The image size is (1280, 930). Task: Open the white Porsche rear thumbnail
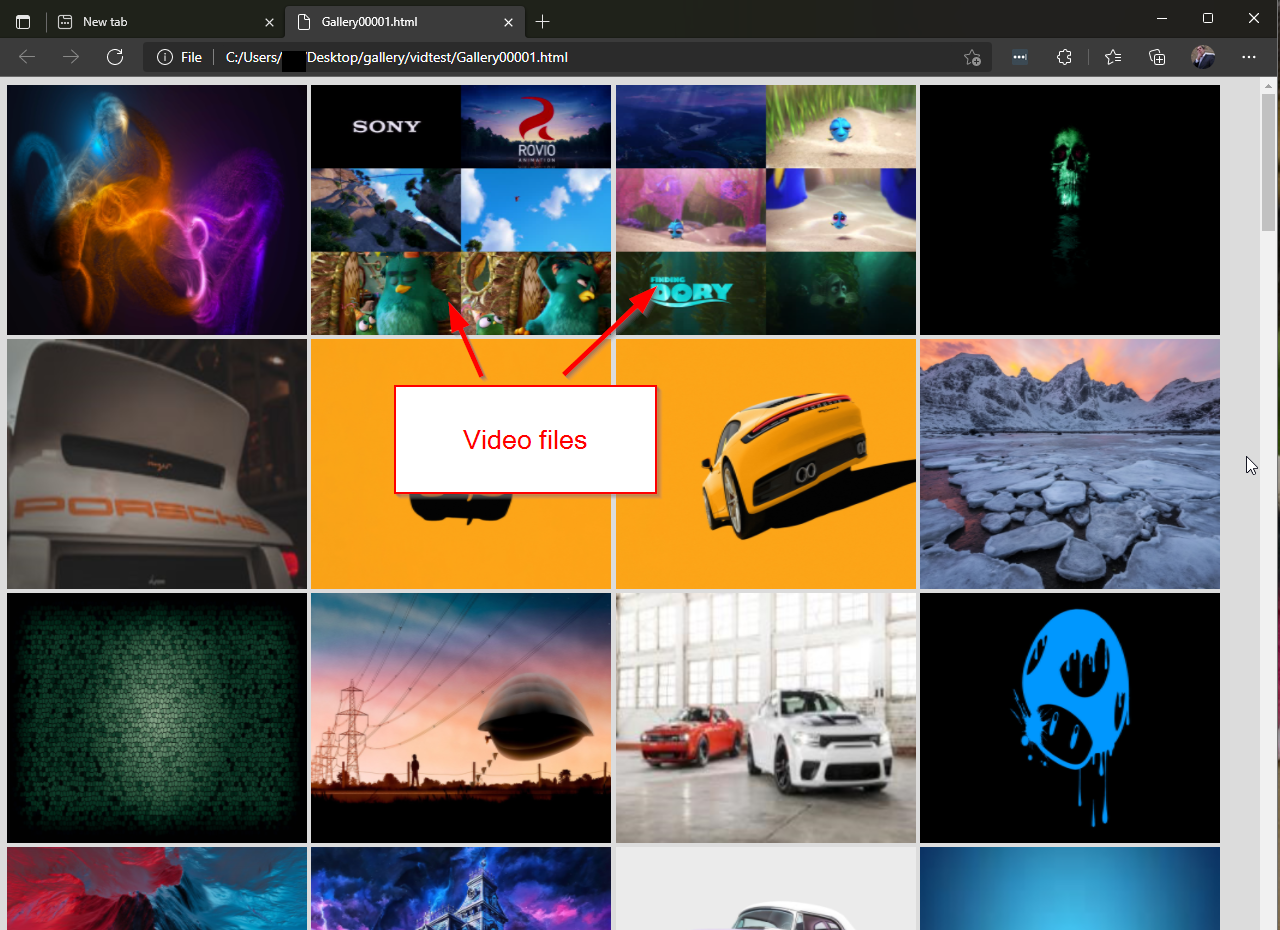(x=157, y=464)
